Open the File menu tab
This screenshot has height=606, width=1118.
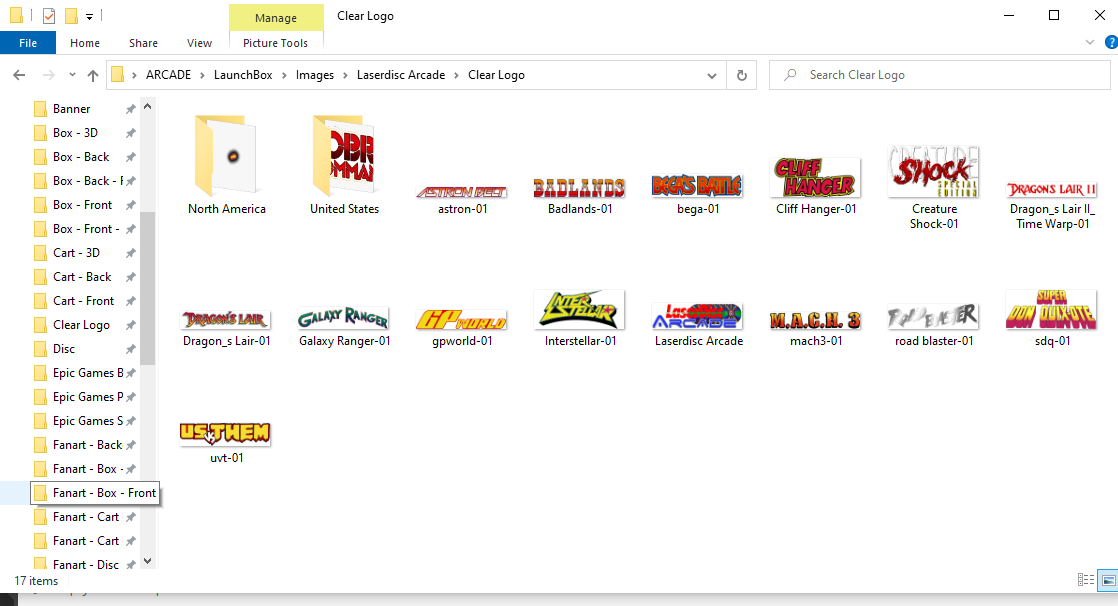pyautogui.click(x=28, y=43)
